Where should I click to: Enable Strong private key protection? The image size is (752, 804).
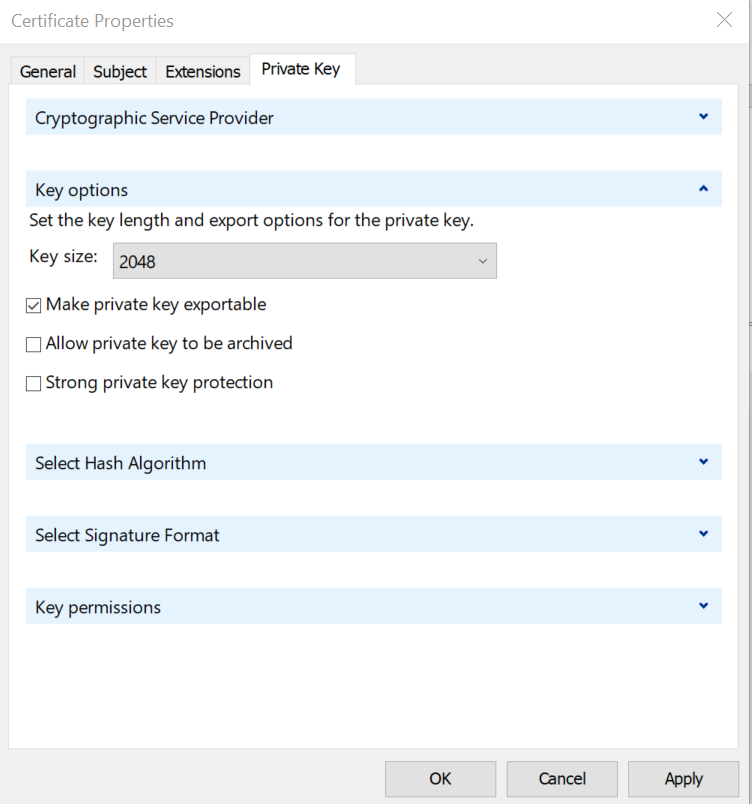(33, 382)
